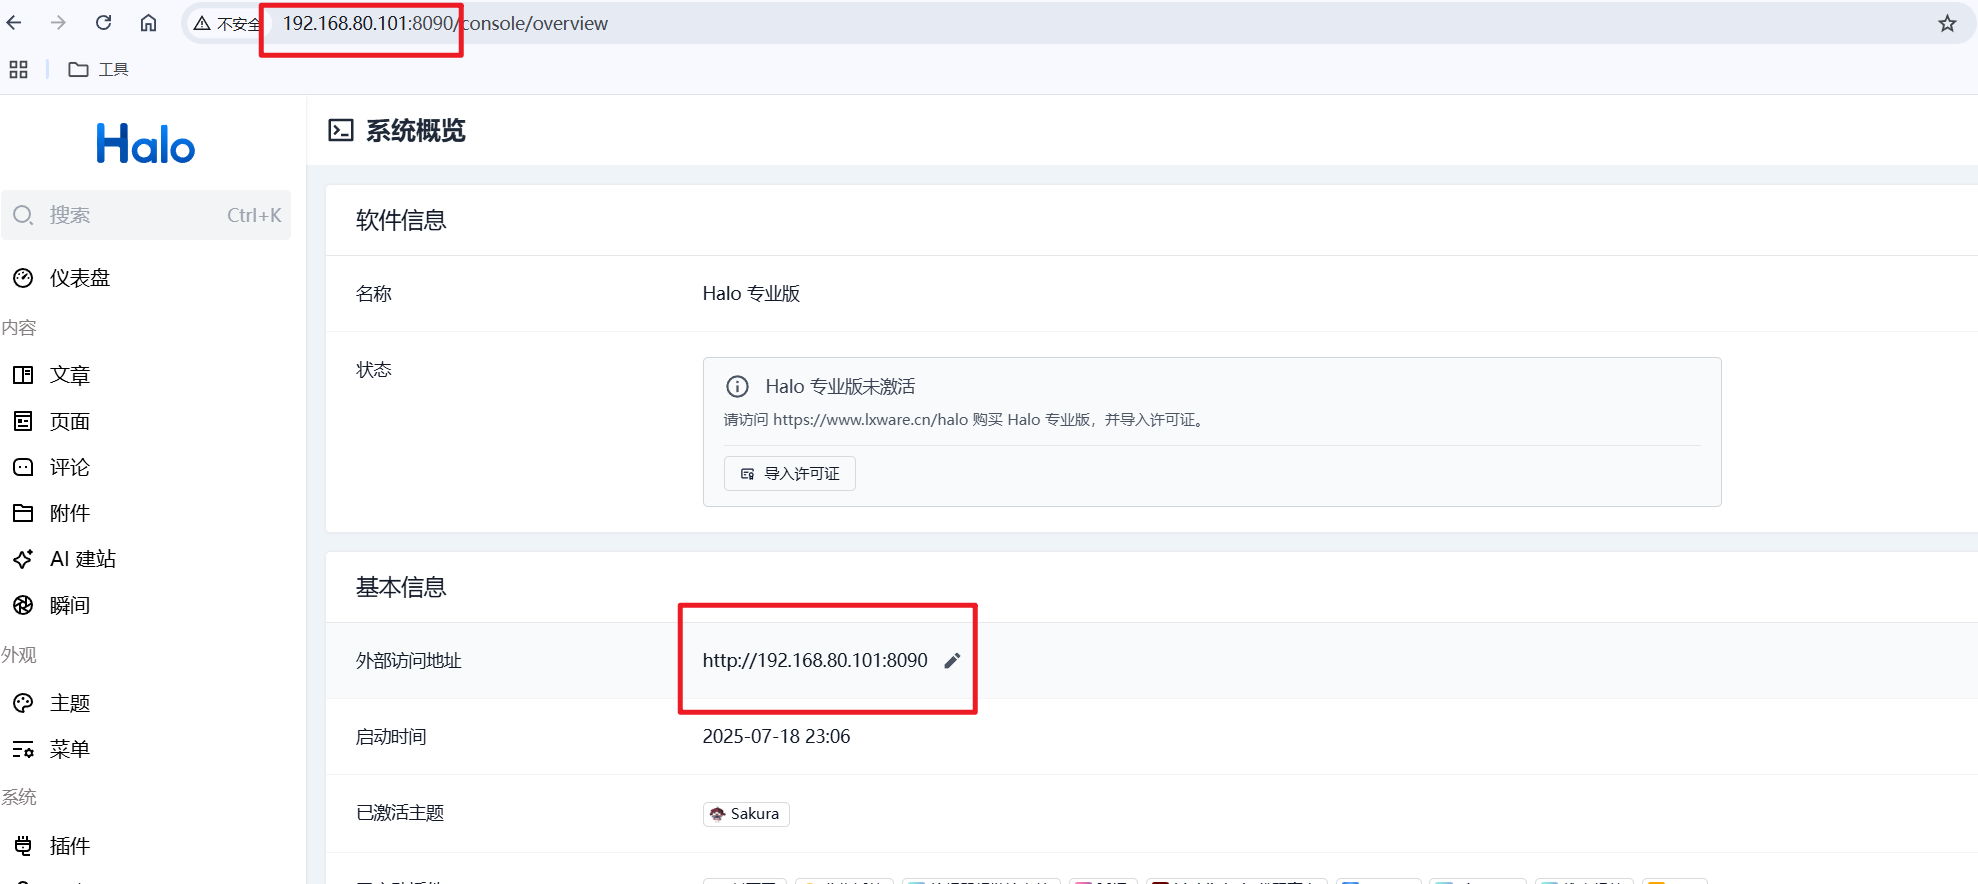Click the license purchase instruction text with lxware URL
Viewport: 1978px width, 884px height.
966,420
